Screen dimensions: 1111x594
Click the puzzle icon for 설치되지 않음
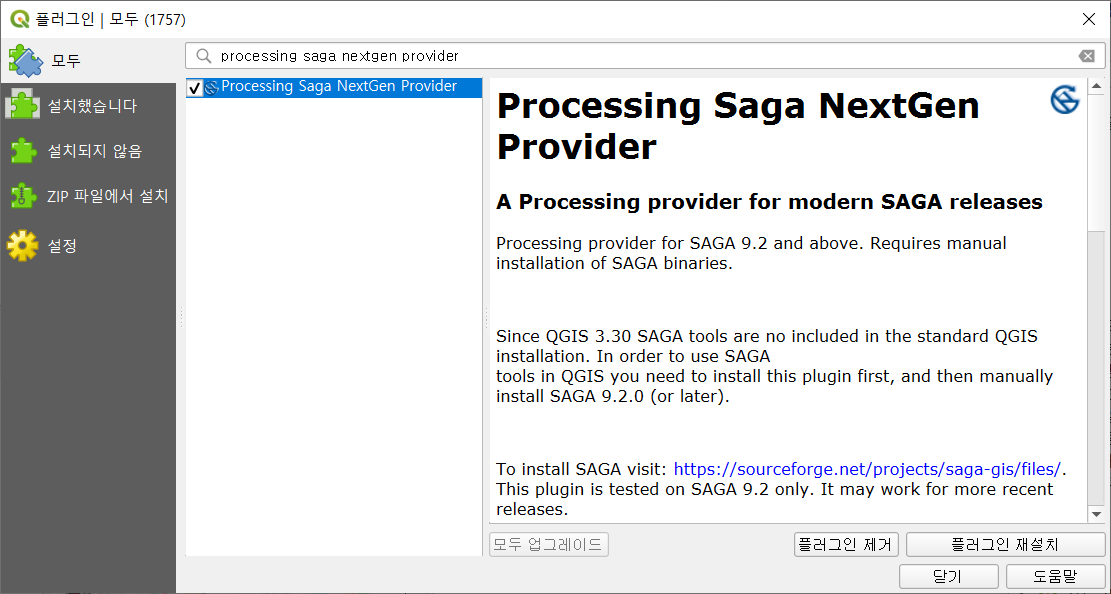click(23, 151)
